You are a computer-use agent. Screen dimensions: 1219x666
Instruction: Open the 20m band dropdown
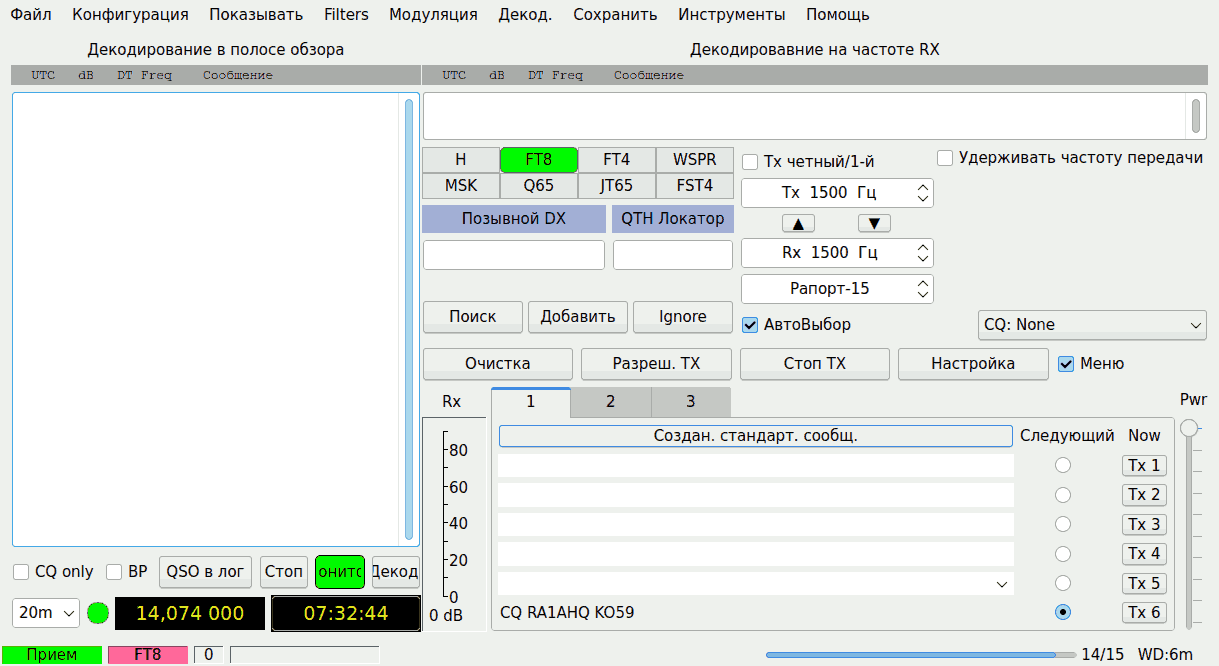[x=46, y=613]
